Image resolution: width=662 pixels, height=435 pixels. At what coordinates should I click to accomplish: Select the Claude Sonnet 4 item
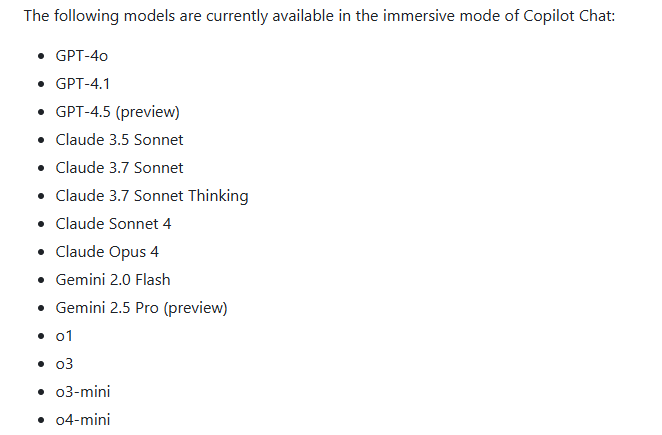[x=114, y=224]
